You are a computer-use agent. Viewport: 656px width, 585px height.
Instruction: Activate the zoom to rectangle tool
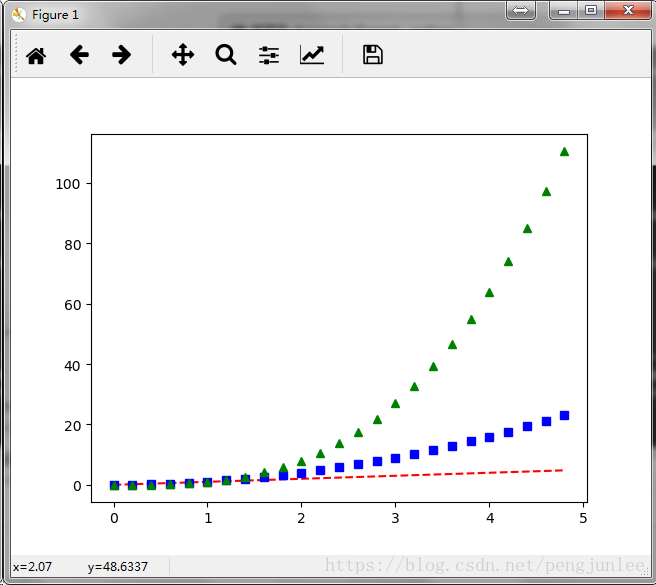226,55
